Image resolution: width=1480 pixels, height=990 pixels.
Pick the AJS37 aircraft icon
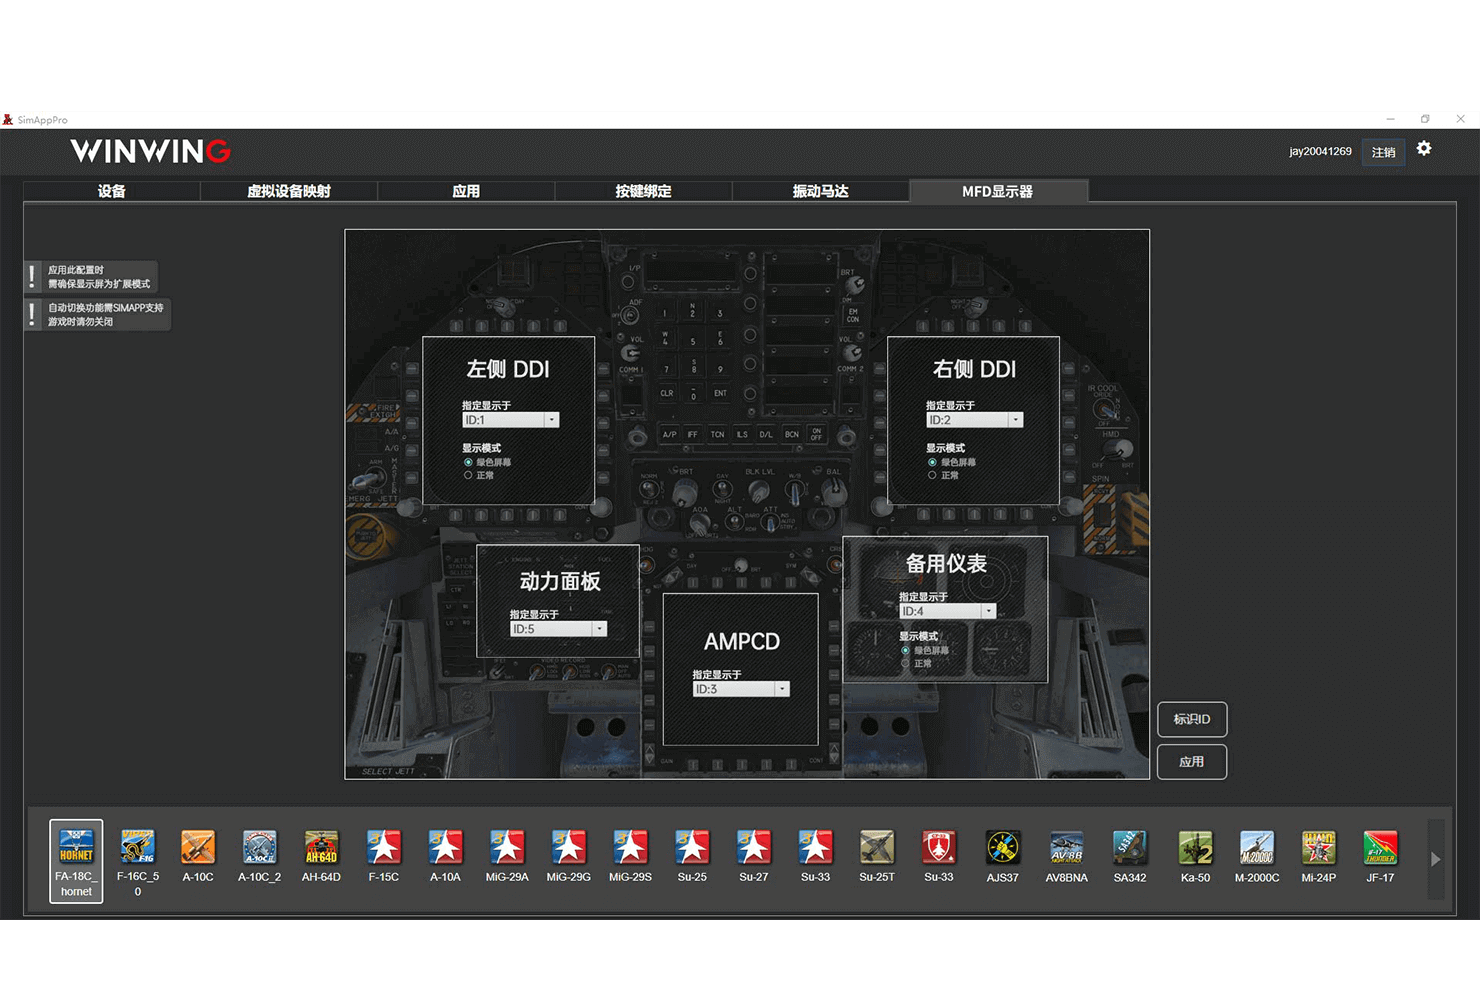(x=1002, y=848)
